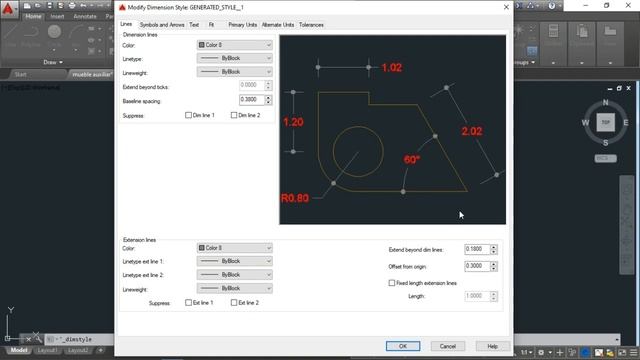Click the Plot printer icon in quick access toolbar
This screenshot has width=640, height=360.
click(72, 6)
